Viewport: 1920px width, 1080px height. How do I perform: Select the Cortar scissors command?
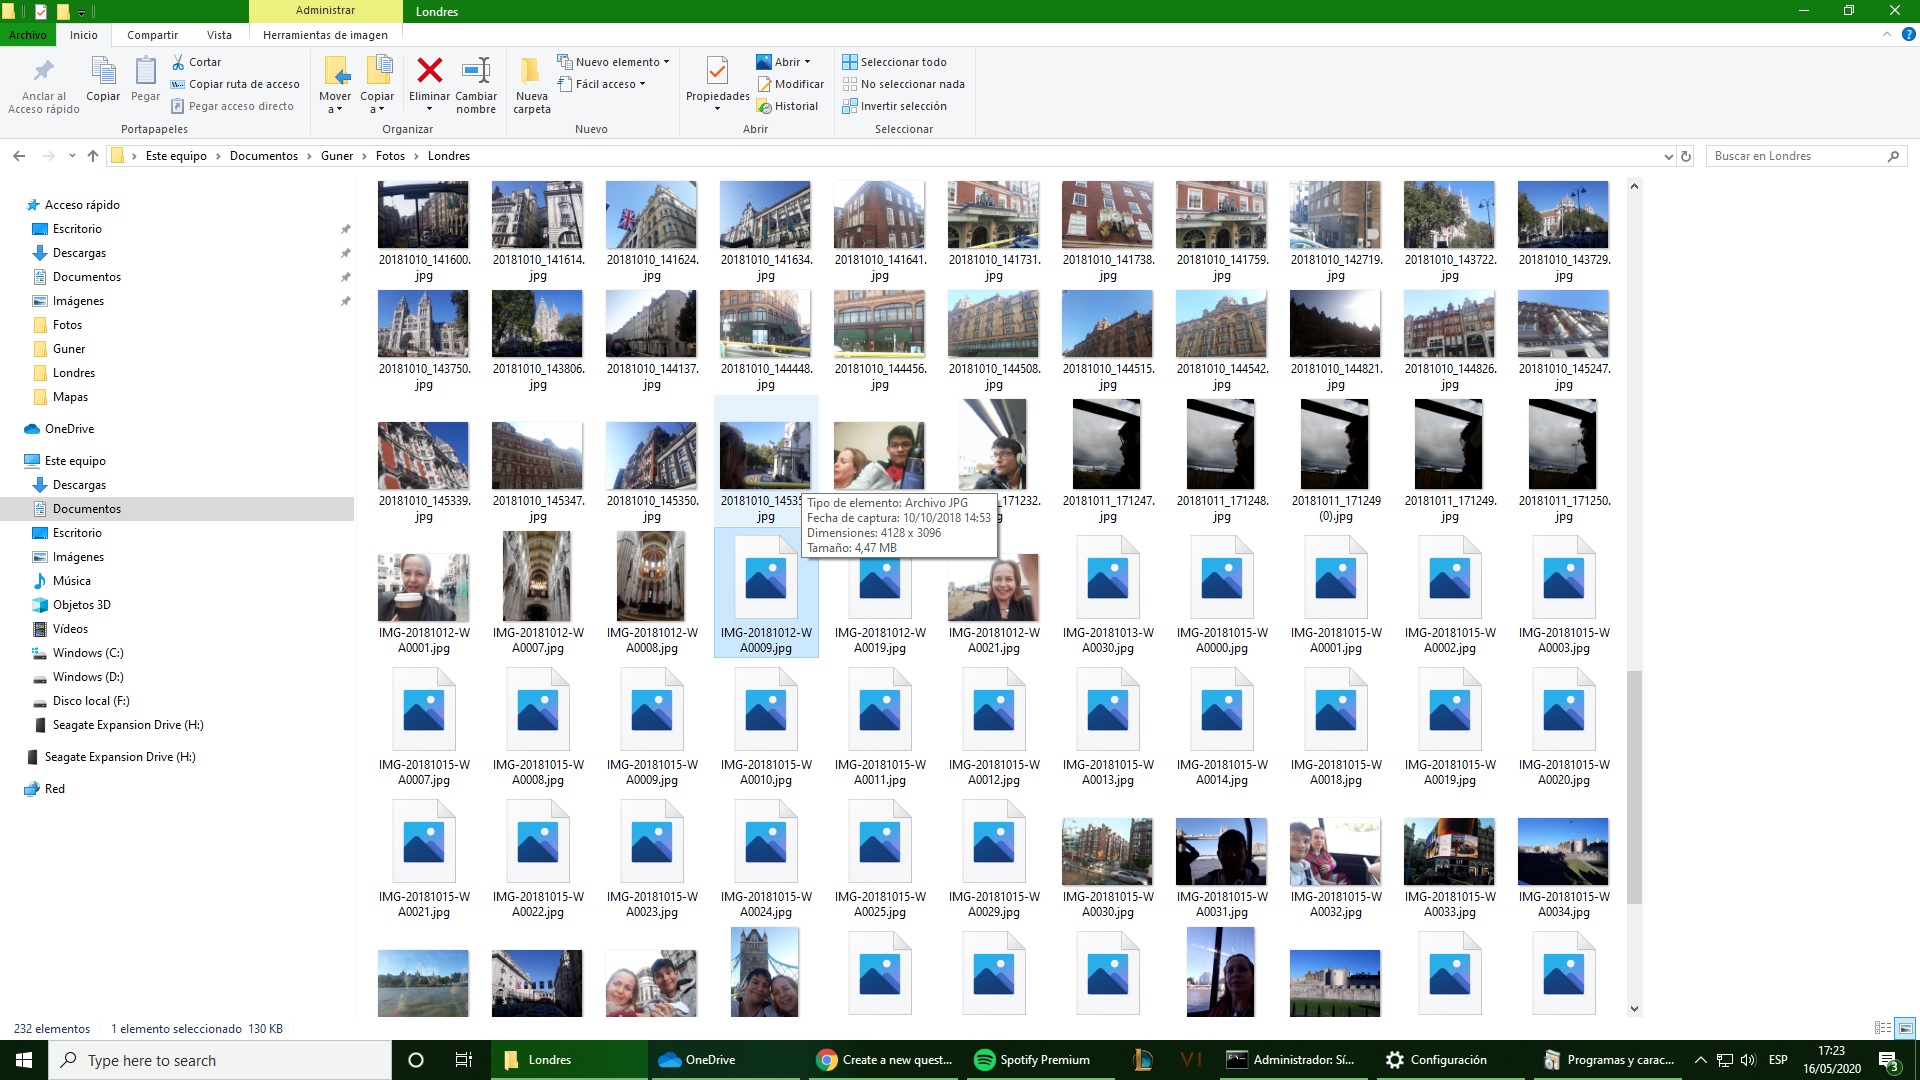(196, 62)
